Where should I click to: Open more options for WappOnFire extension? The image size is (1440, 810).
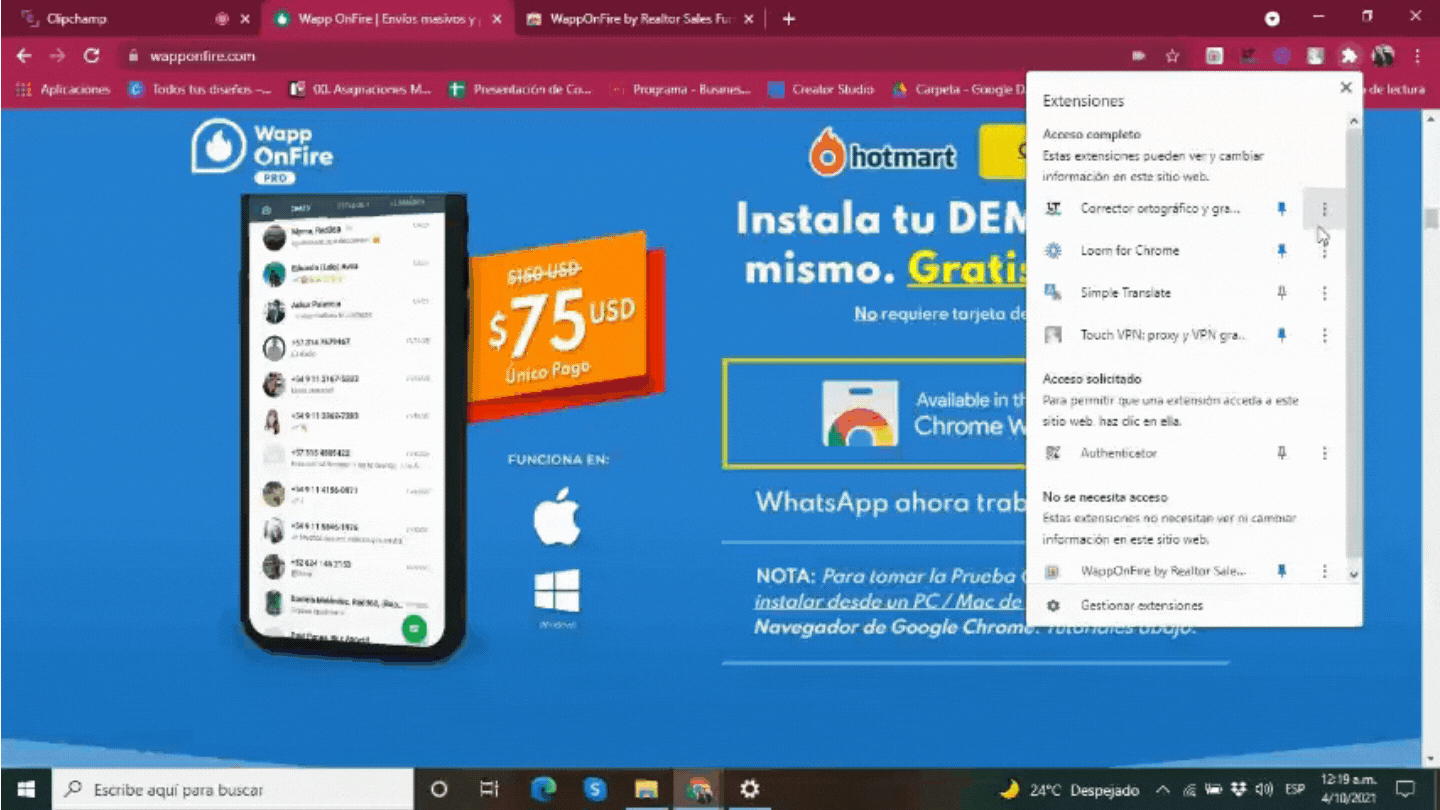pyautogui.click(x=1324, y=571)
